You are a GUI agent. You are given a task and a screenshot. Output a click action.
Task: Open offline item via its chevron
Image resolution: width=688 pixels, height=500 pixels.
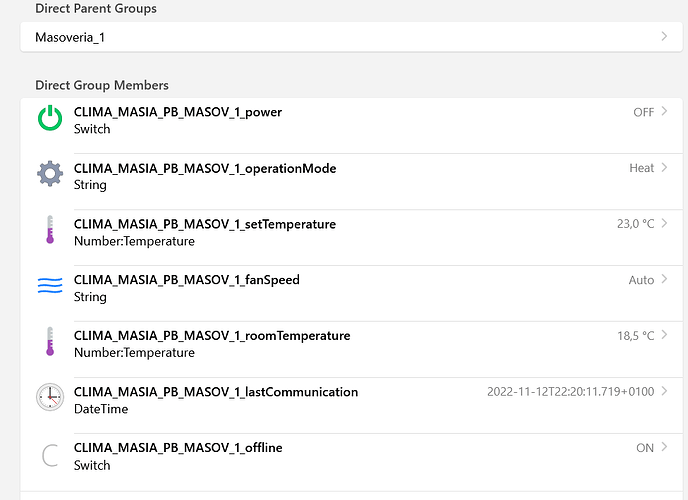[664, 447]
